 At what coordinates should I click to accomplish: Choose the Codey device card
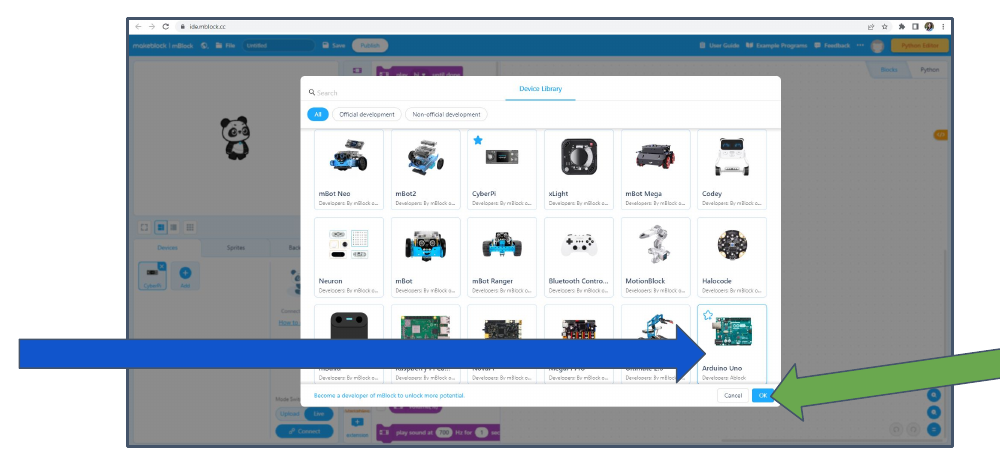tap(732, 170)
